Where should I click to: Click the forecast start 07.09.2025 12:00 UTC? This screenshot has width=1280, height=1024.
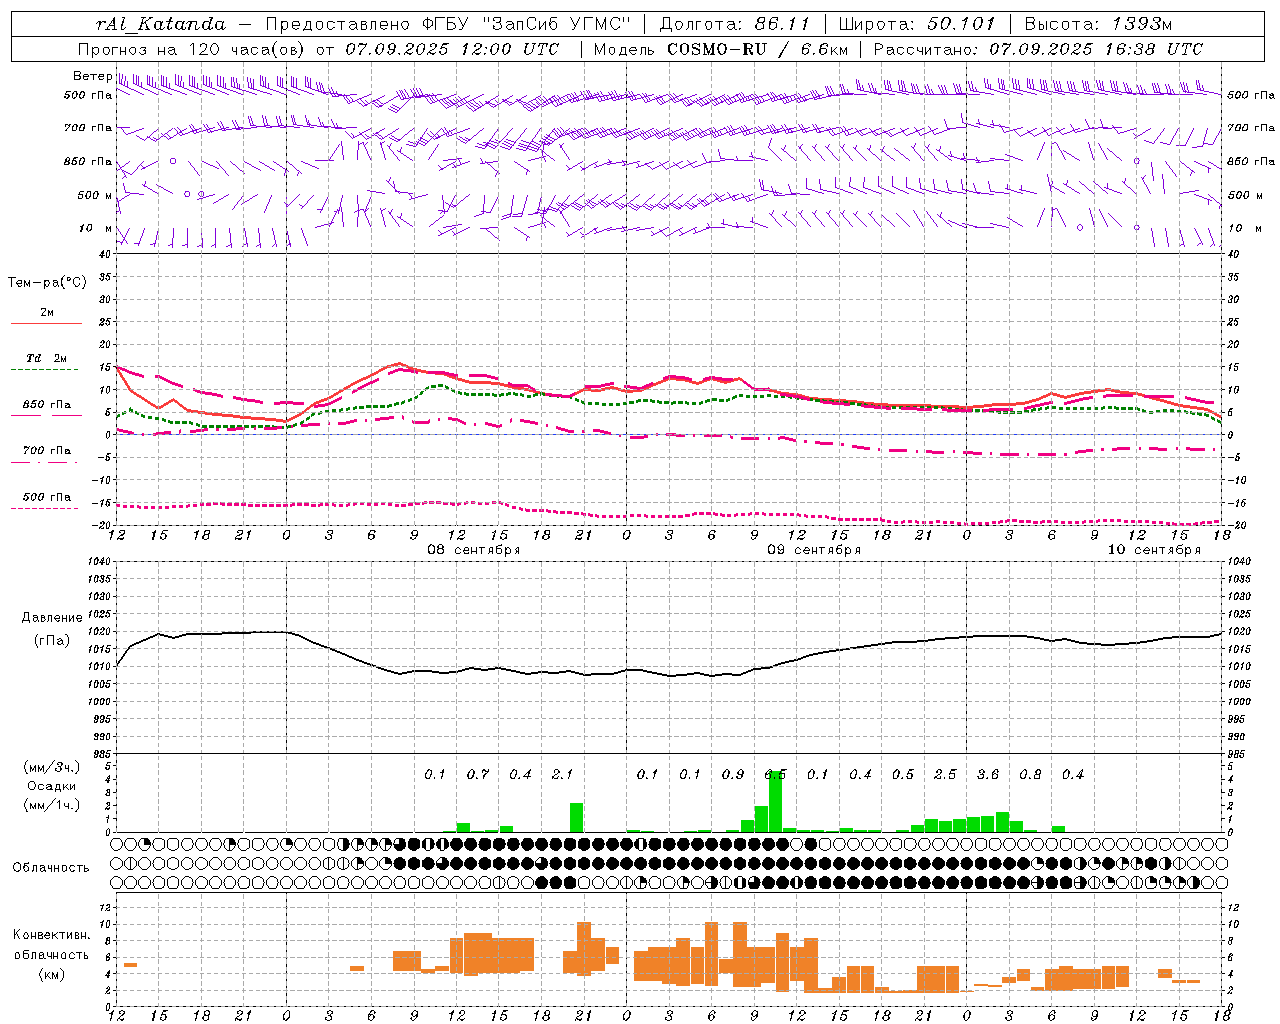[x=452, y=49]
